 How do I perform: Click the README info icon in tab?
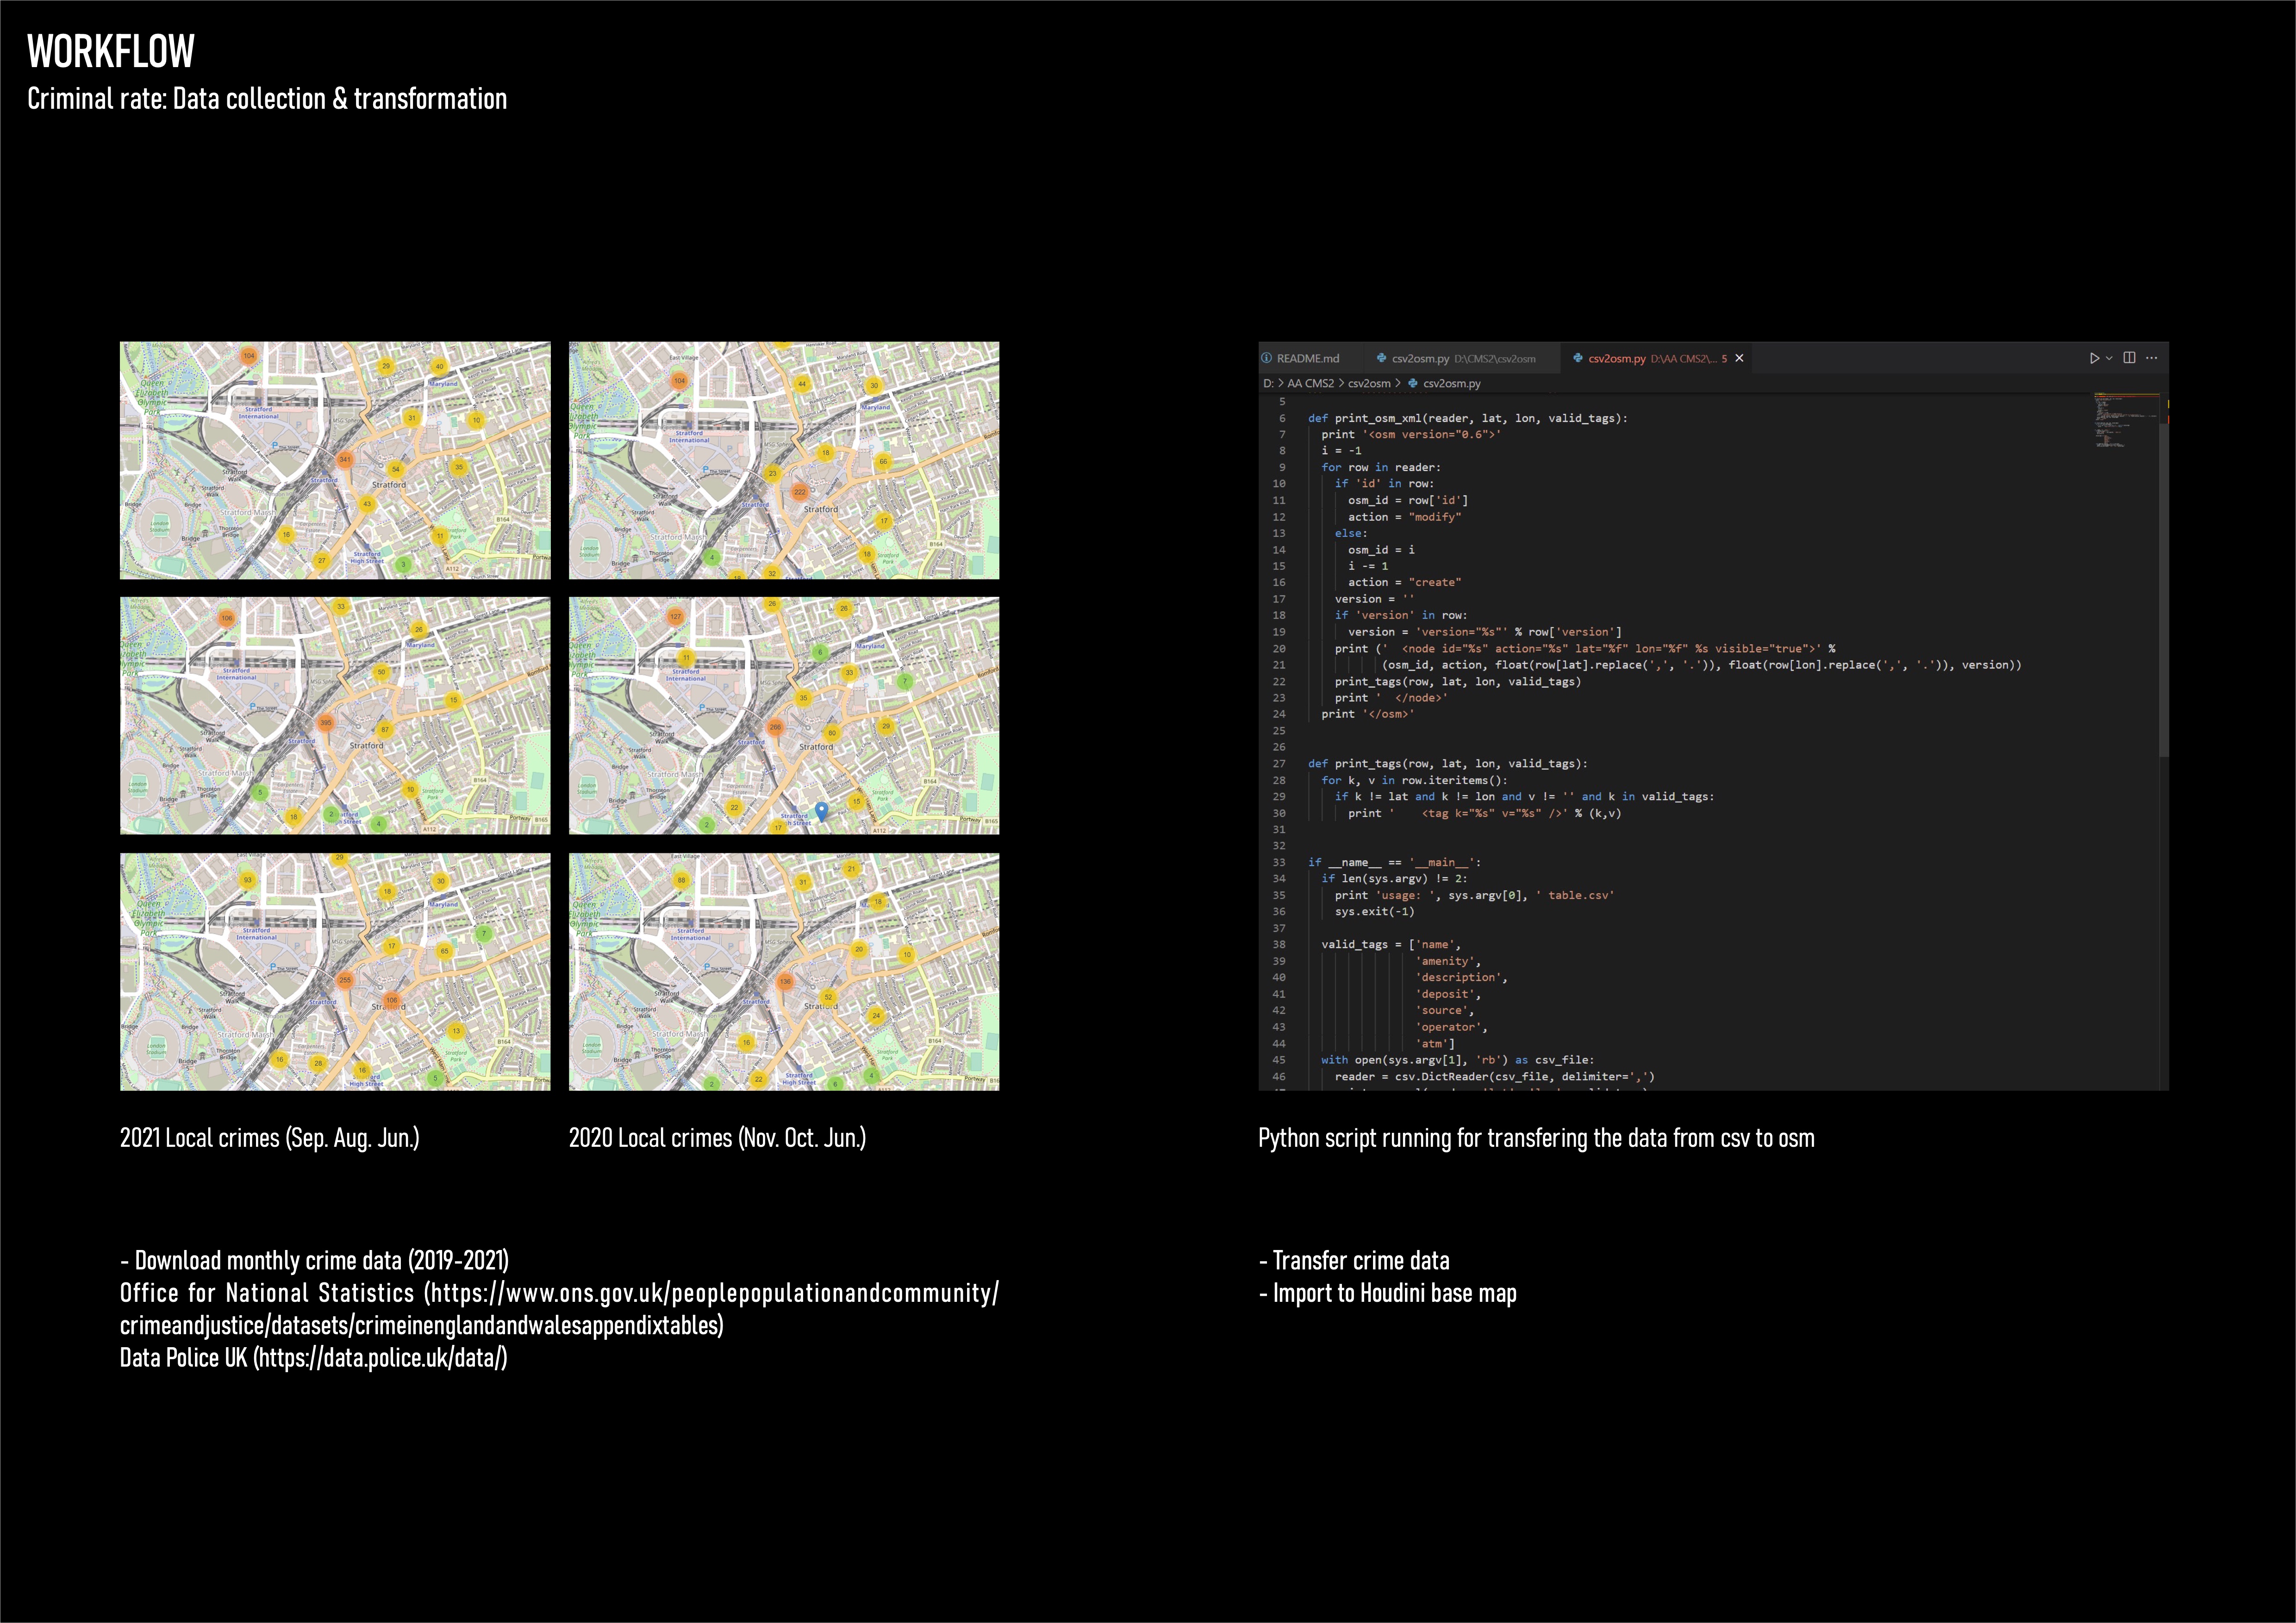tap(1267, 358)
